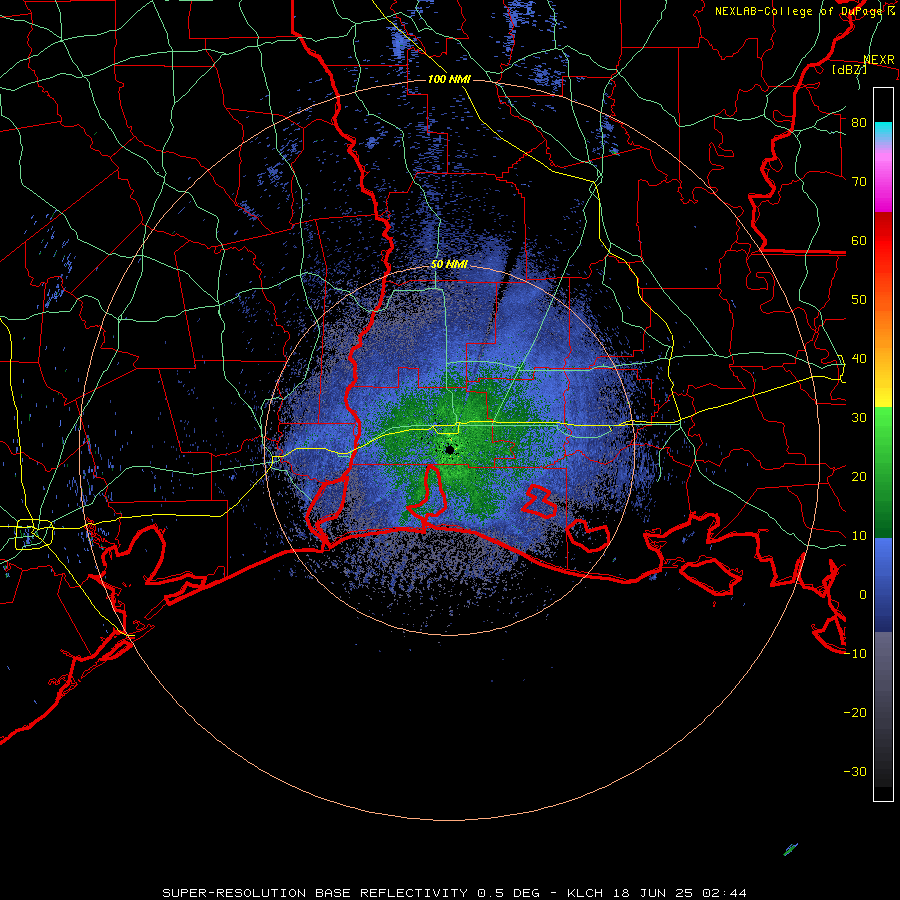Click the SUPER-RESOLUTION BASE REFLECTIVITY caption text
The image size is (900, 900).
pos(315,893)
